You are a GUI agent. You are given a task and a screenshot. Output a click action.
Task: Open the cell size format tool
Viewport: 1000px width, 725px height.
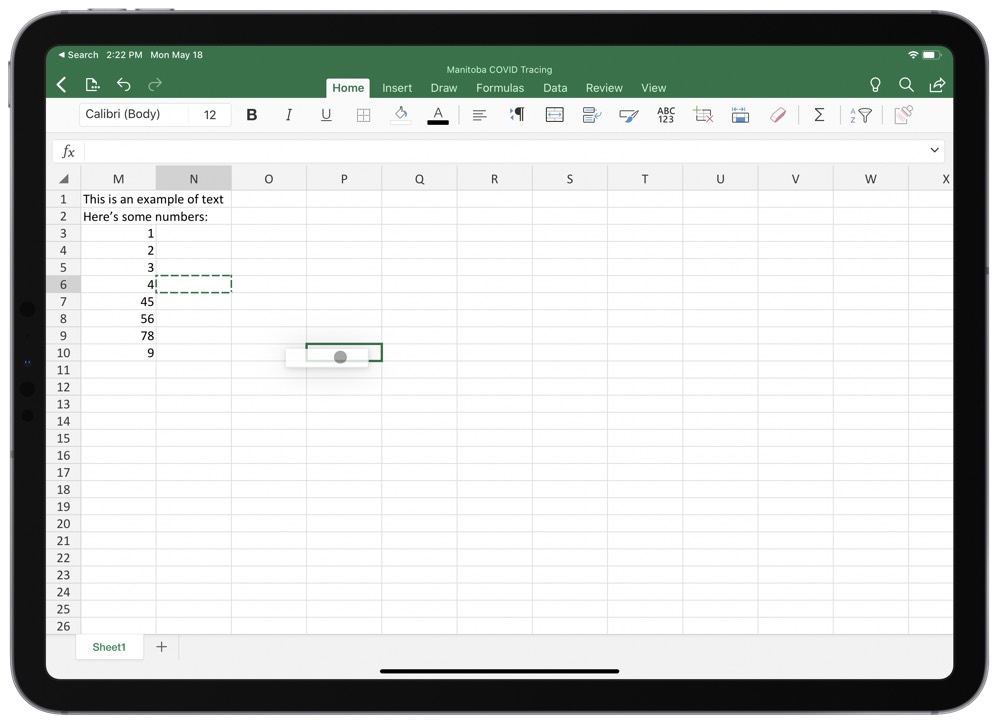pyautogui.click(x=740, y=115)
